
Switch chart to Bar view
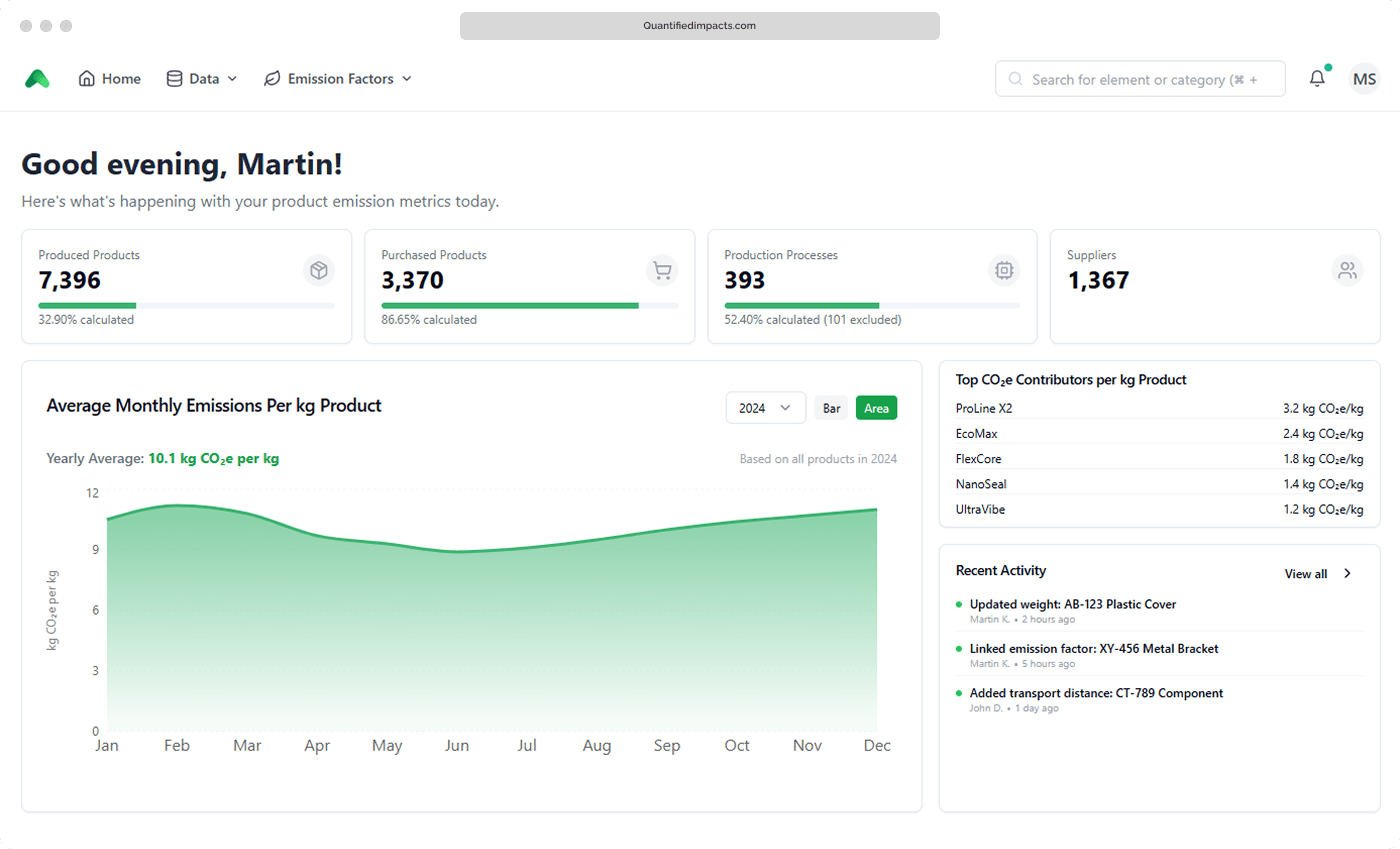pyautogui.click(x=831, y=408)
